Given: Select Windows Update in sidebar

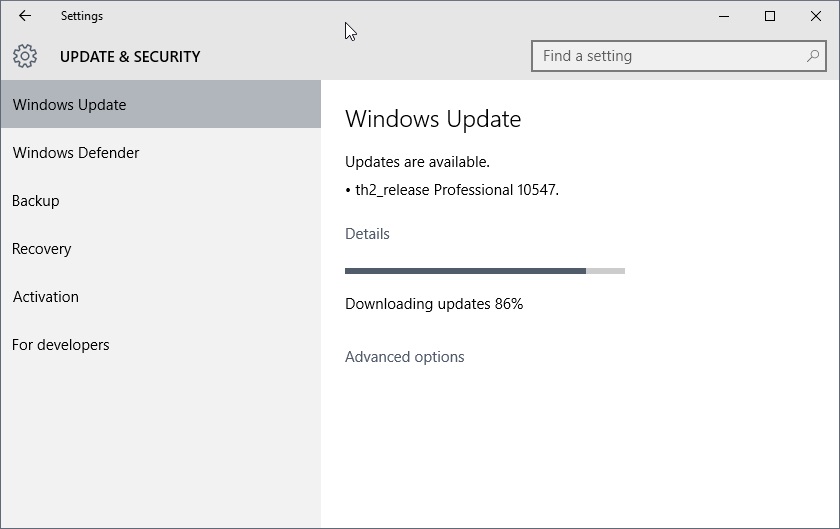Looking at the screenshot, I should pyautogui.click(x=161, y=105).
